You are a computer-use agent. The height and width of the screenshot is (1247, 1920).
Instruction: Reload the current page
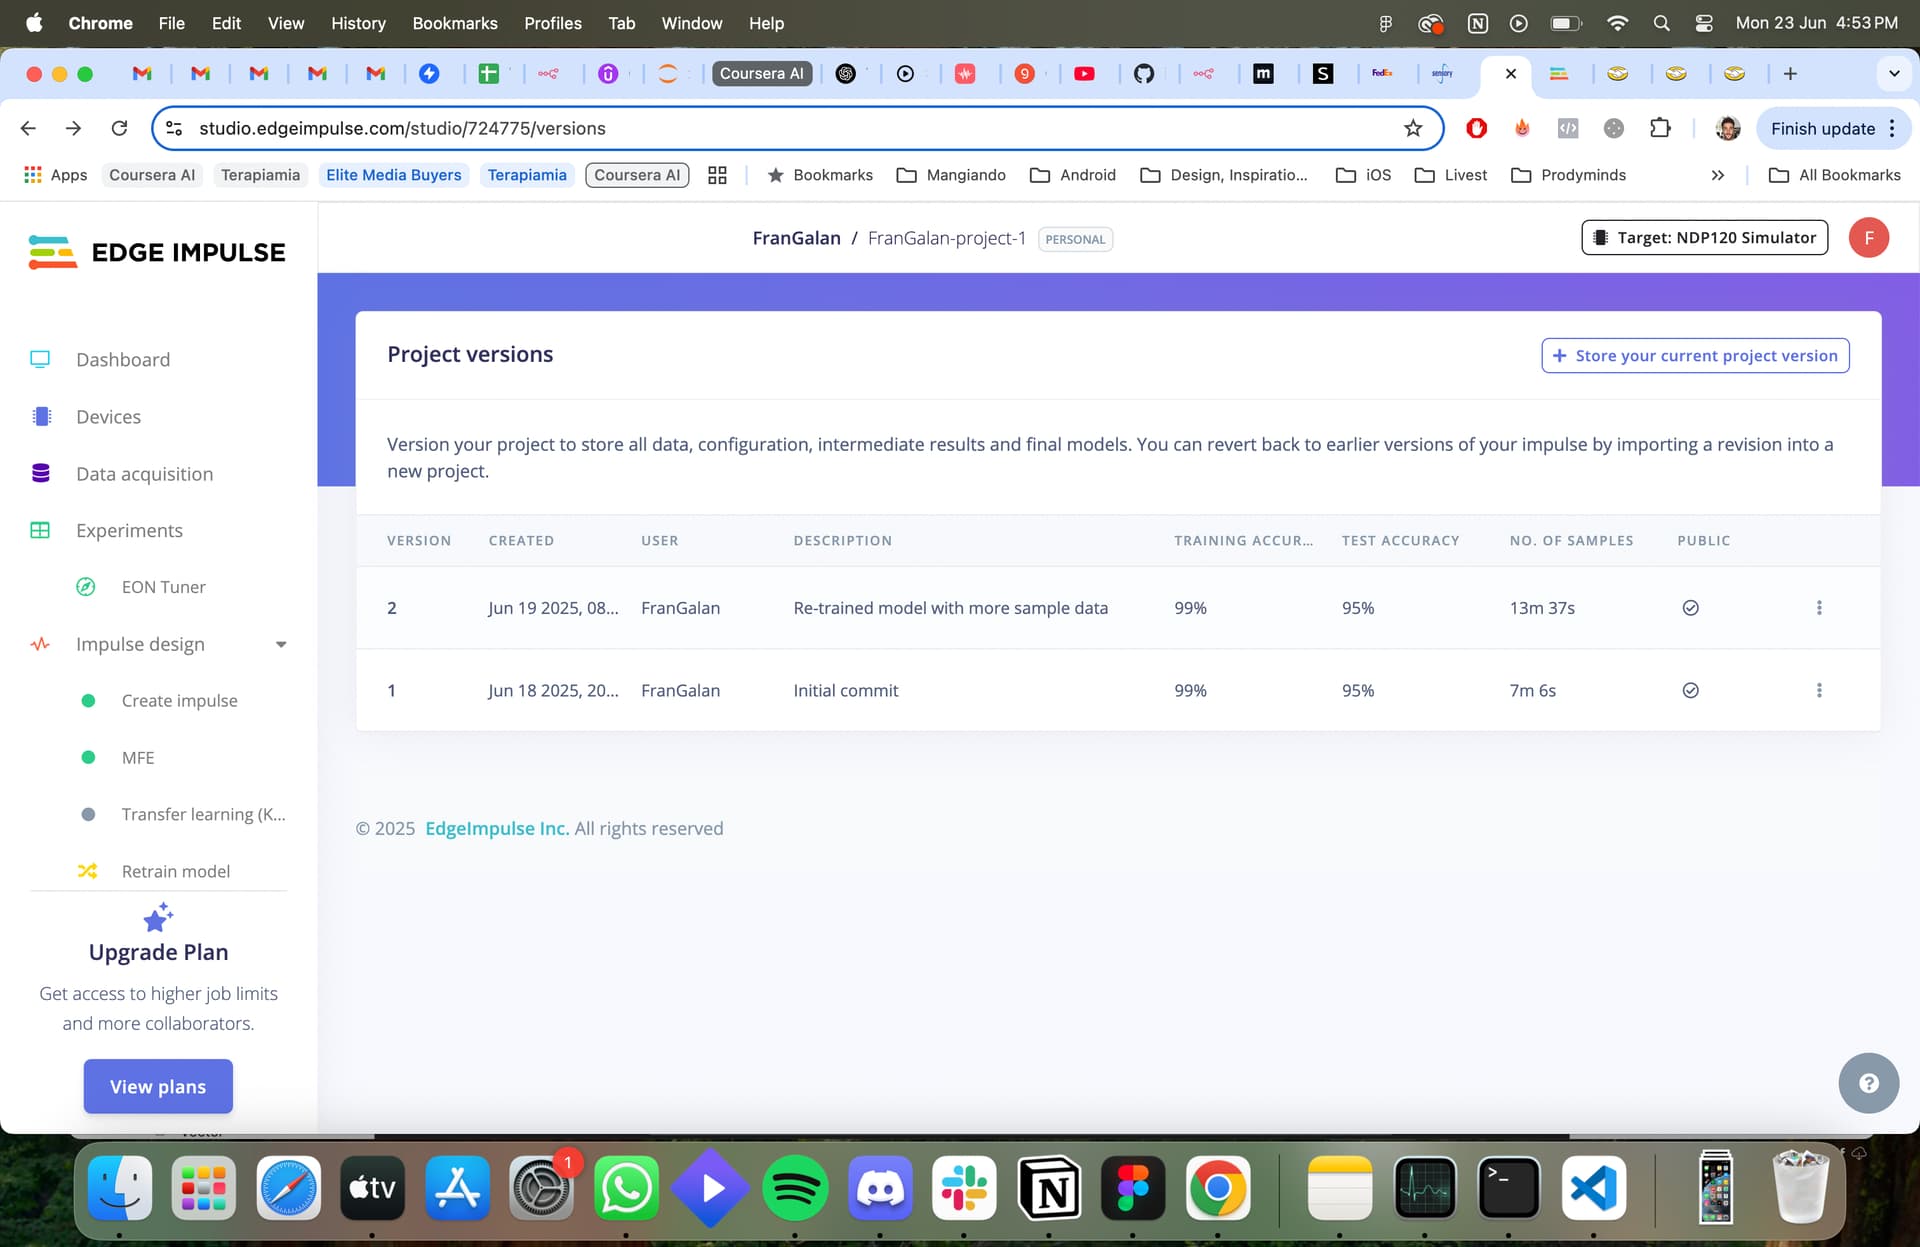point(119,128)
